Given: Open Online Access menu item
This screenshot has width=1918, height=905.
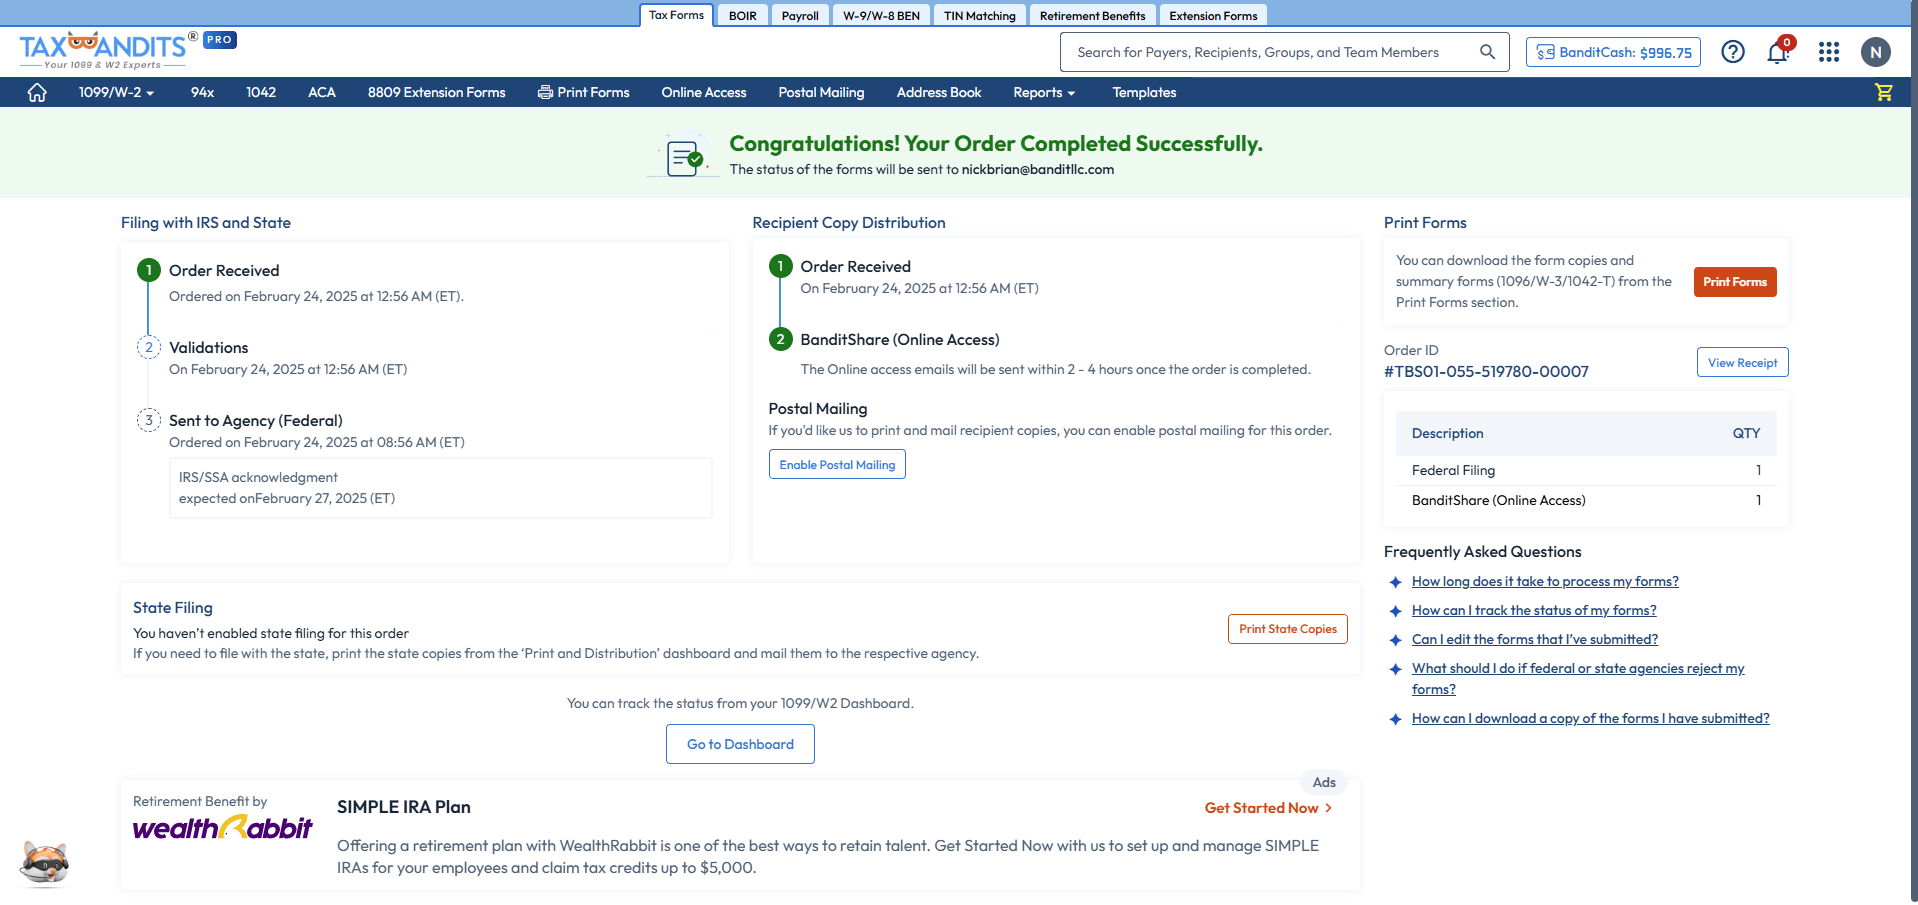Looking at the screenshot, I should [704, 92].
